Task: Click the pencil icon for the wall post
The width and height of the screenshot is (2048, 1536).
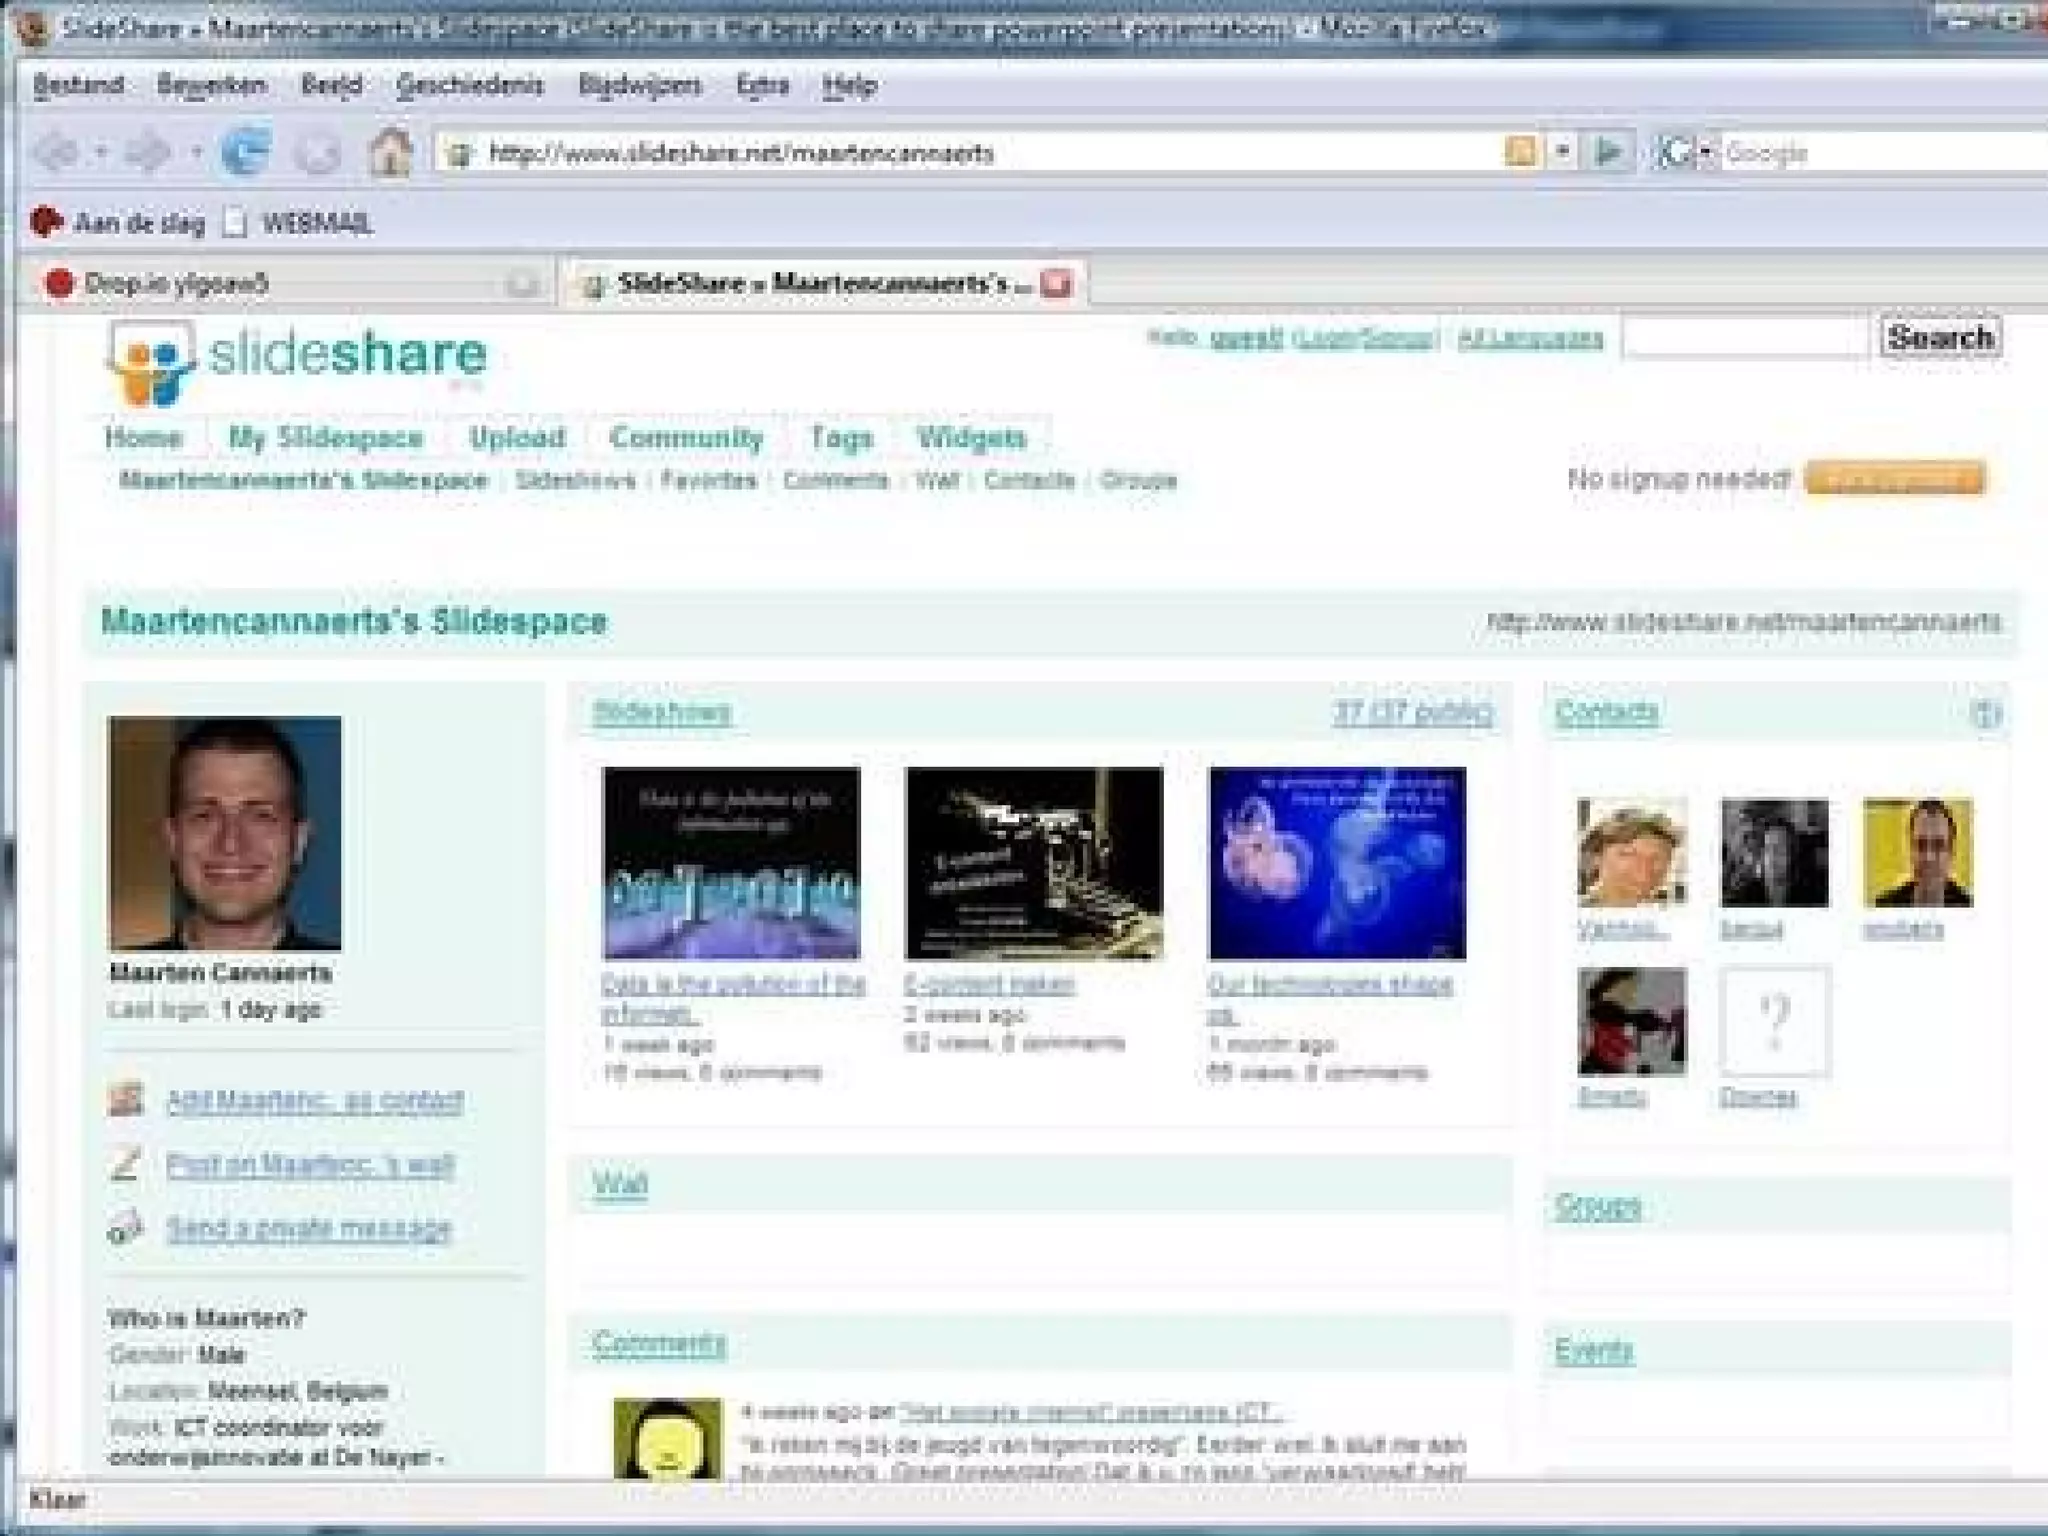Action: point(126,1164)
